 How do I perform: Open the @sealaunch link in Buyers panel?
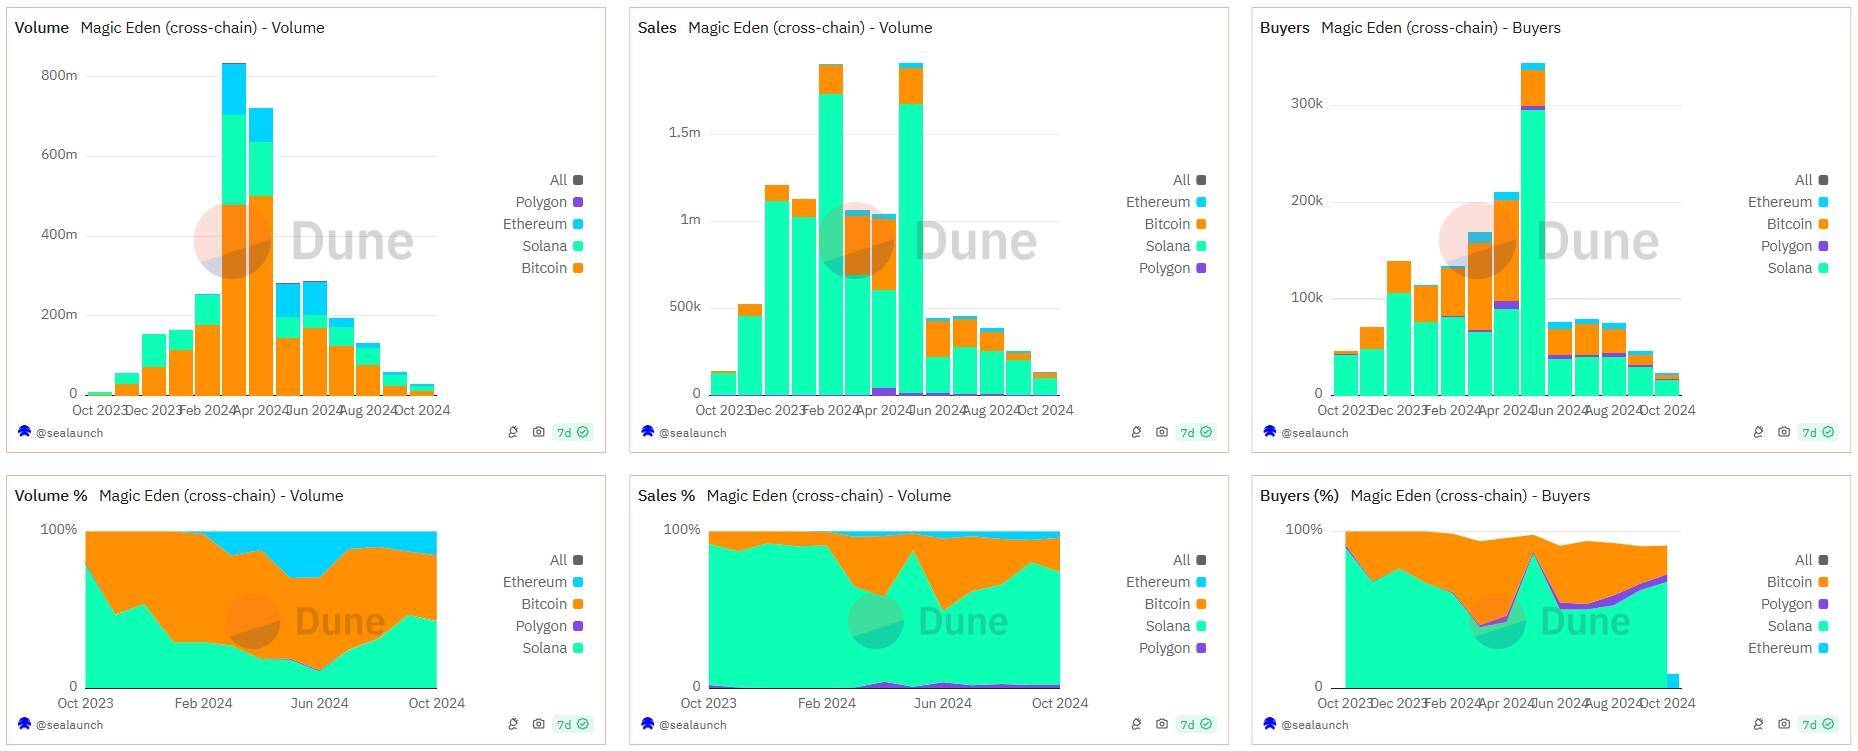1314,433
